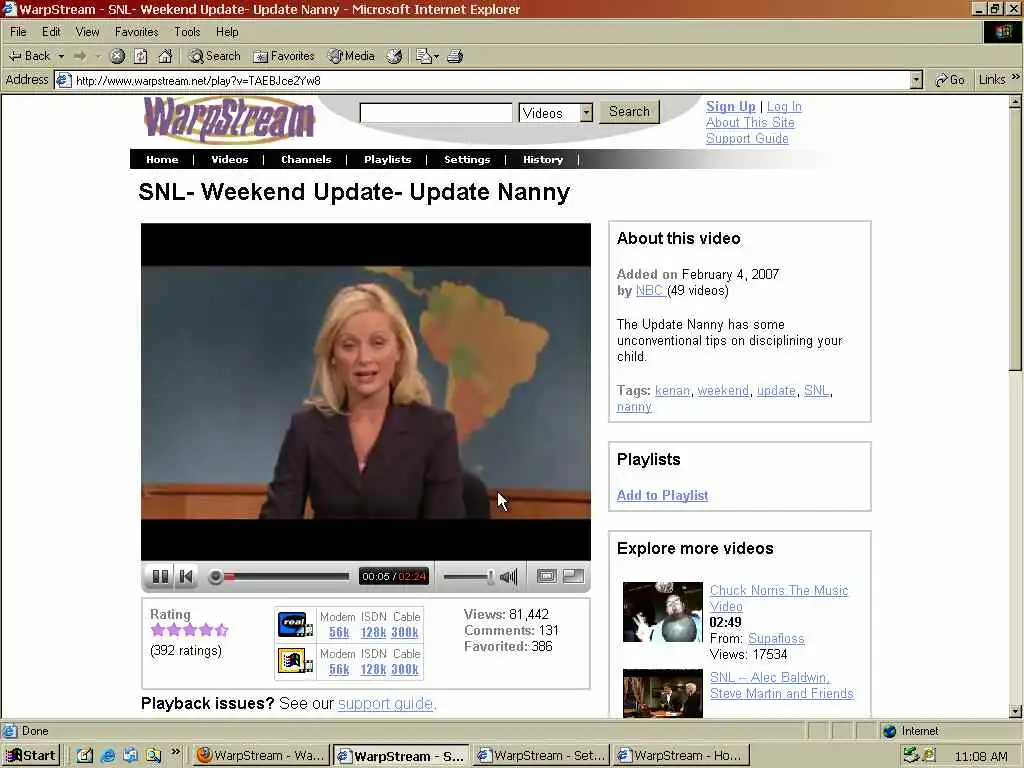Viewport: 1024px width, 768px height.
Task: Open the Support Guide header link
Action: click(x=747, y=138)
